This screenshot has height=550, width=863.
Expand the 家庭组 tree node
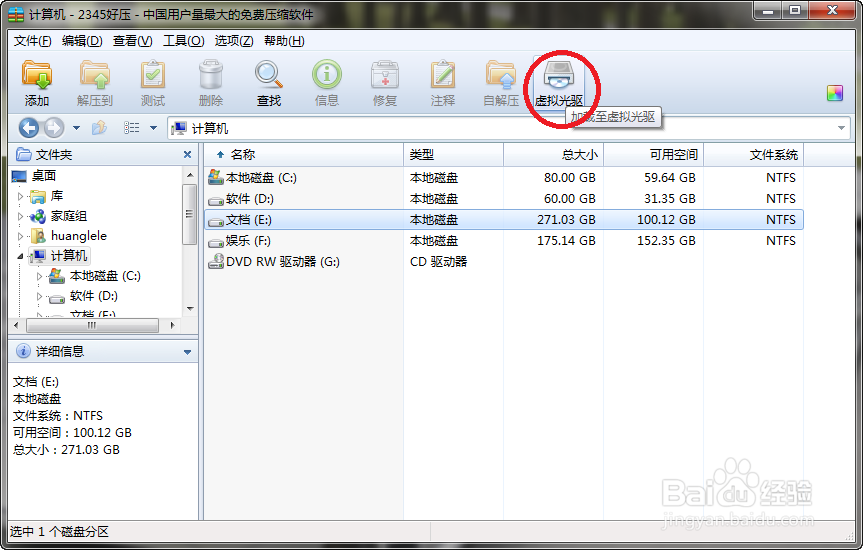pyautogui.click(x=20, y=216)
